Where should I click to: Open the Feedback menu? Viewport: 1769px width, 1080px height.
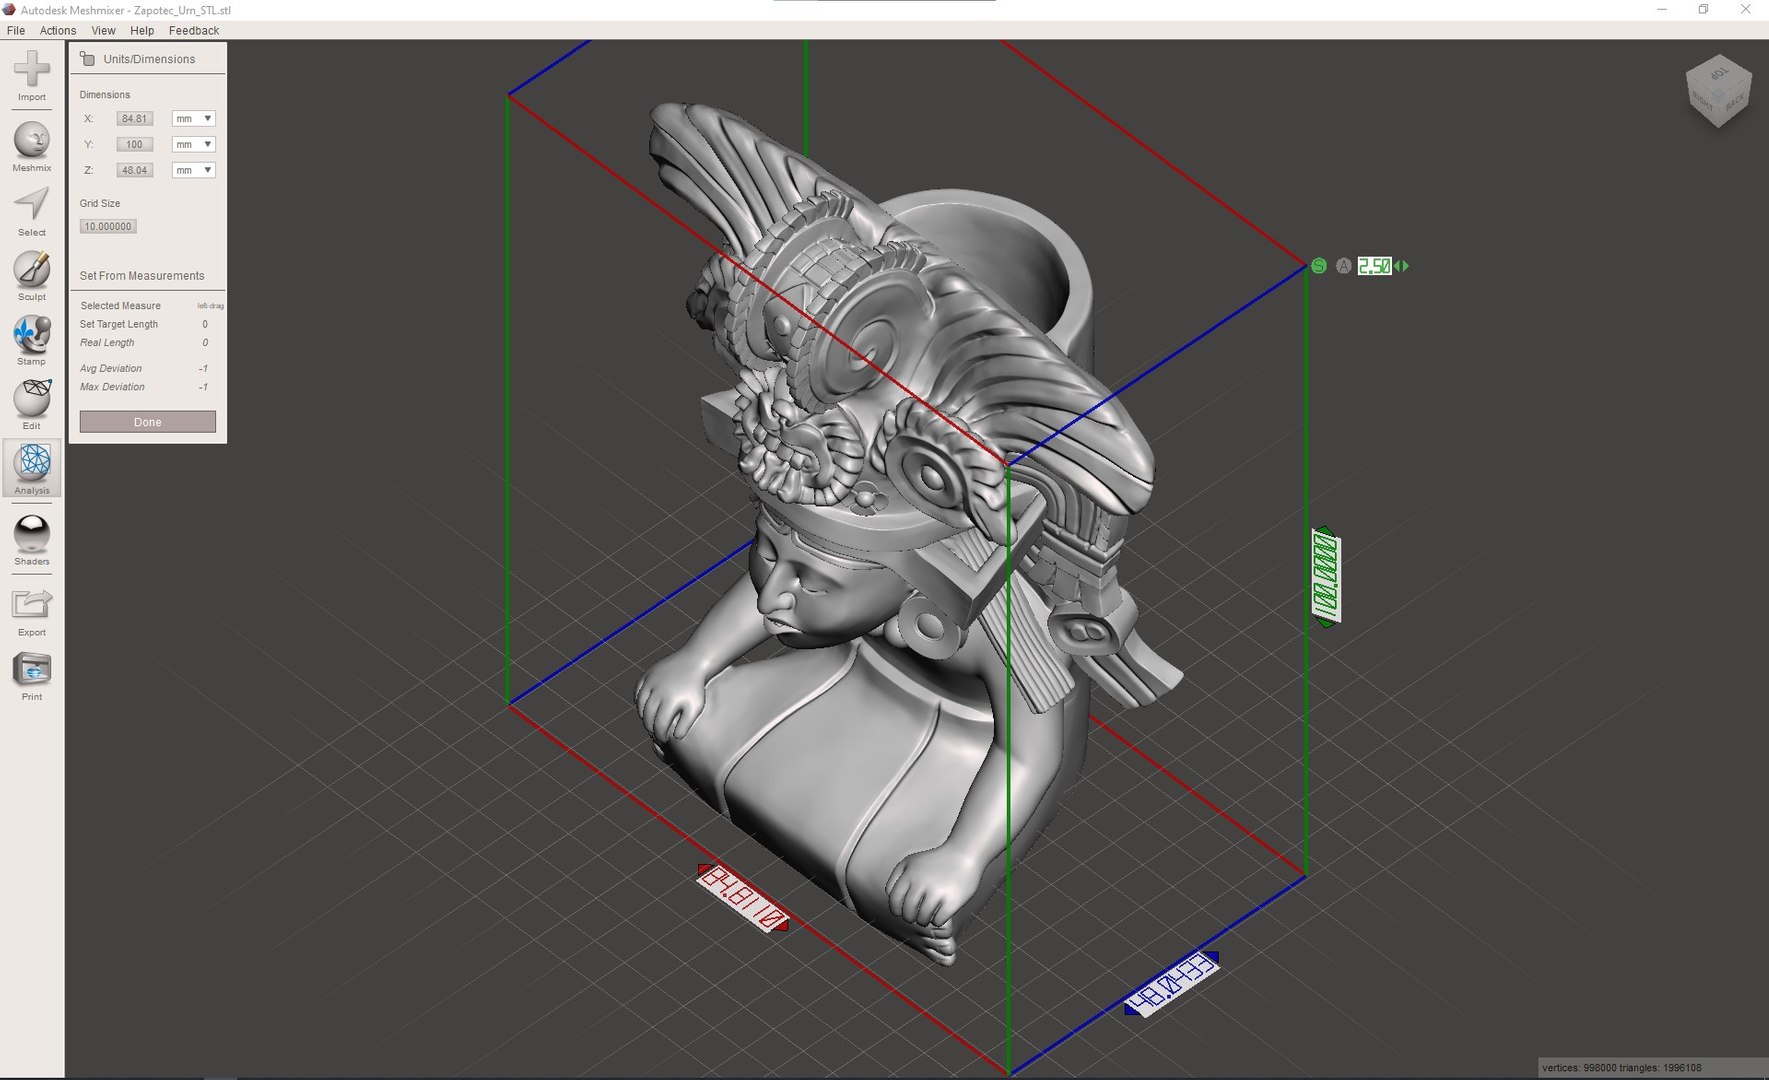[x=194, y=31]
